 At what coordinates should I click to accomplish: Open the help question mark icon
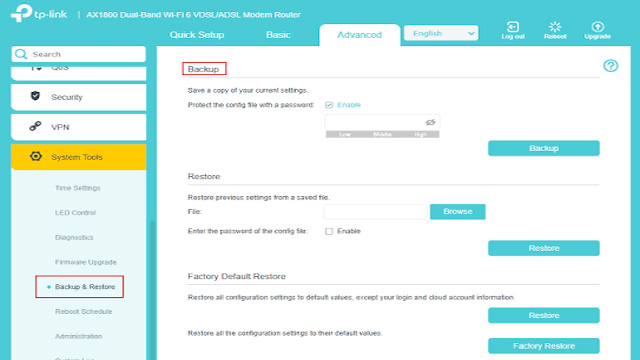pos(611,66)
